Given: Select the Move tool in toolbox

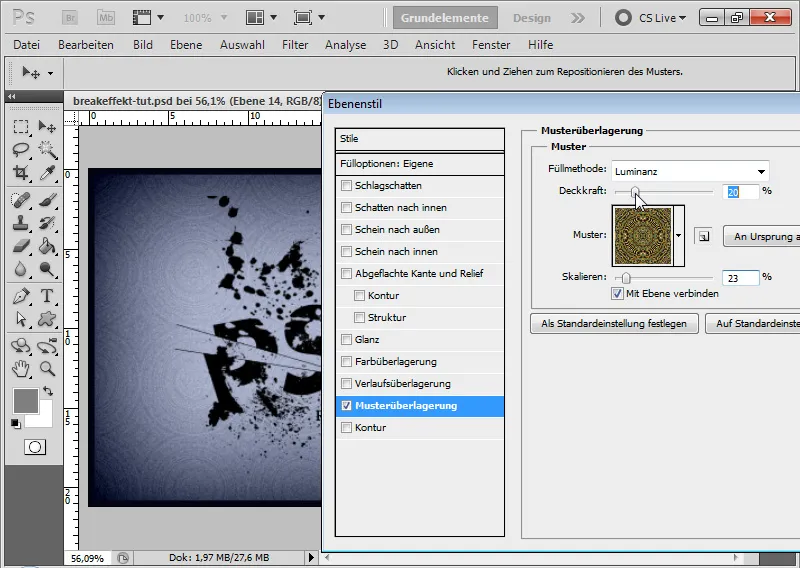Looking at the screenshot, I should (x=47, y=127).
